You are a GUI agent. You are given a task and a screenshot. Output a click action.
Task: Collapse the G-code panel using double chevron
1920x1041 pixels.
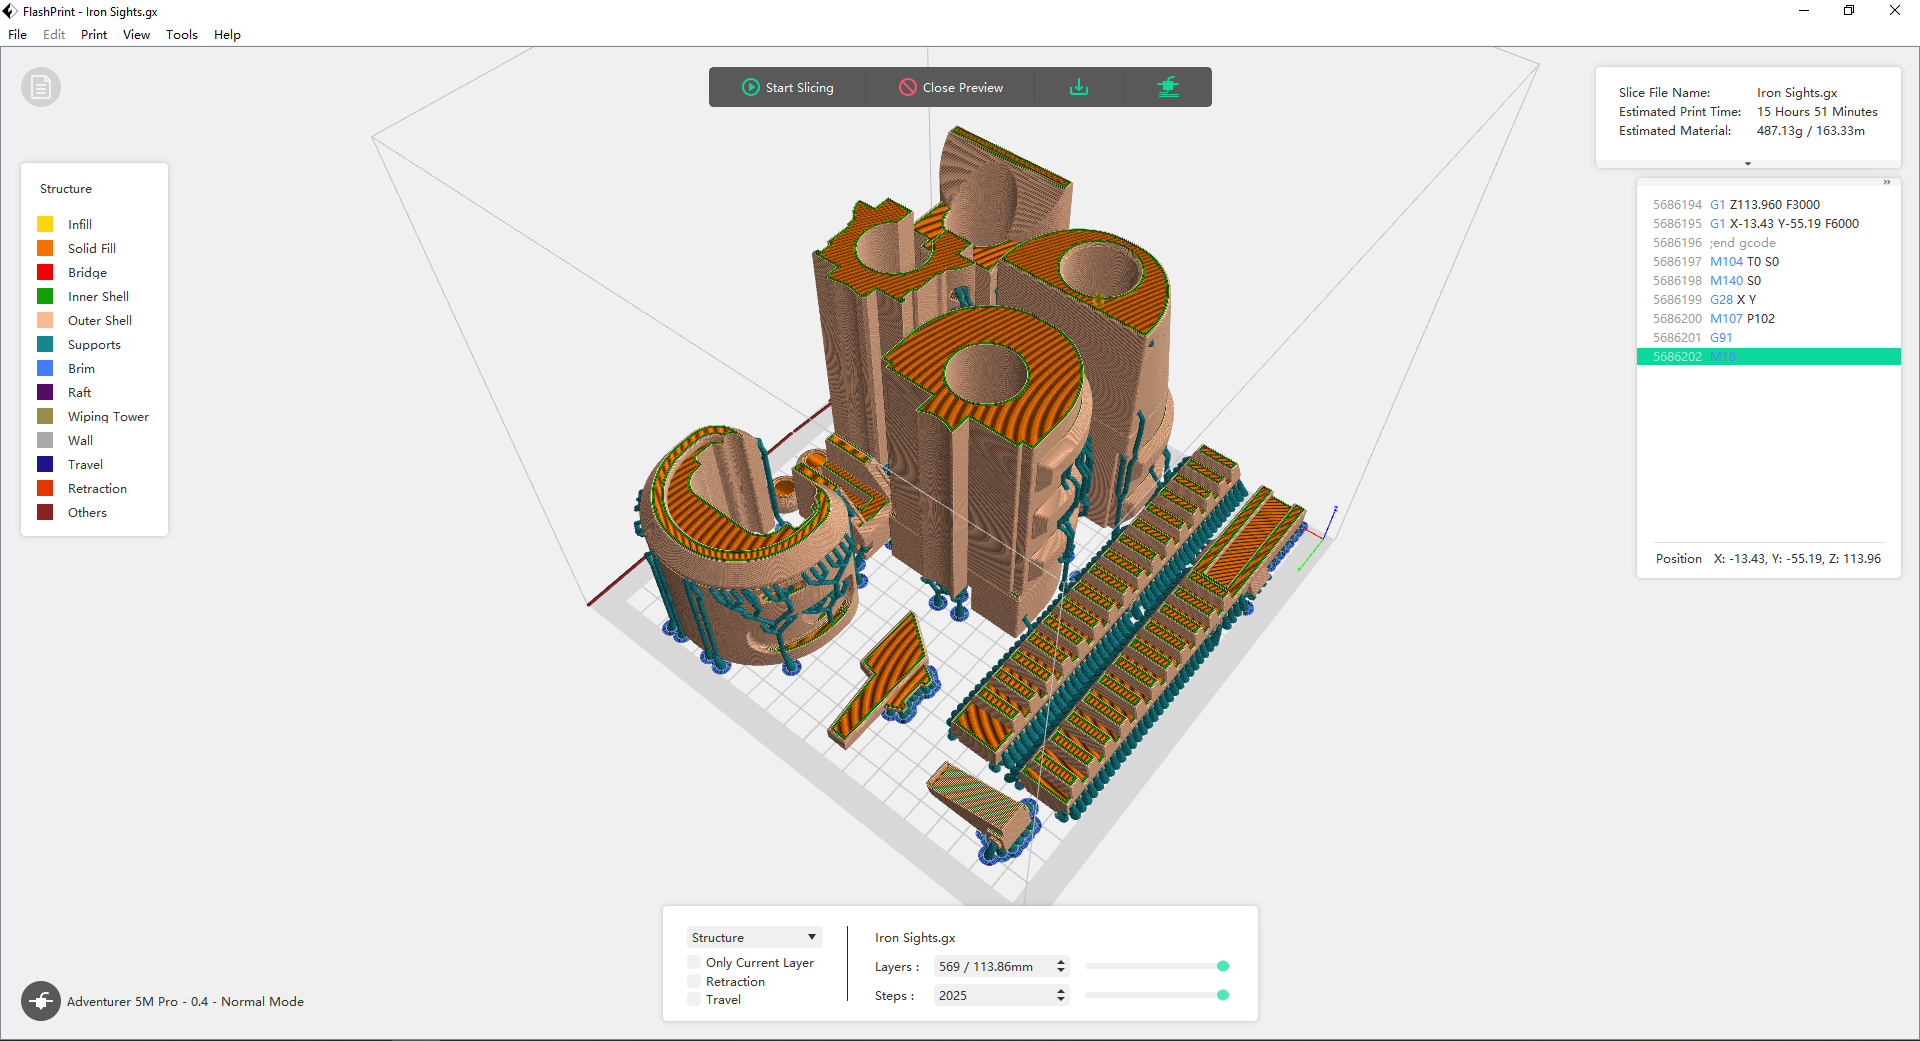1887,182
